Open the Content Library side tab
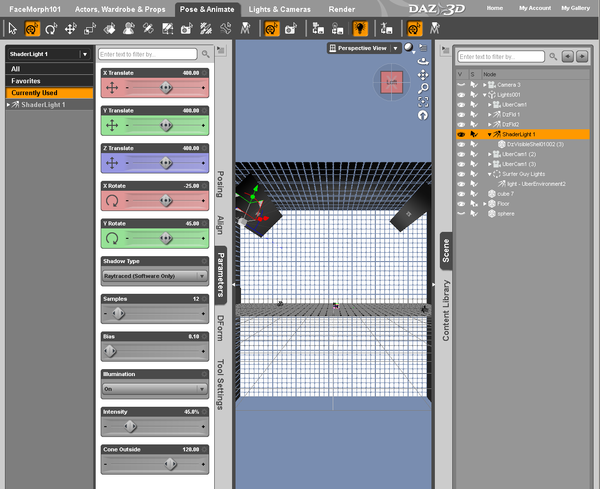Viewport: 600px width, 489px height. pos(446,310)
